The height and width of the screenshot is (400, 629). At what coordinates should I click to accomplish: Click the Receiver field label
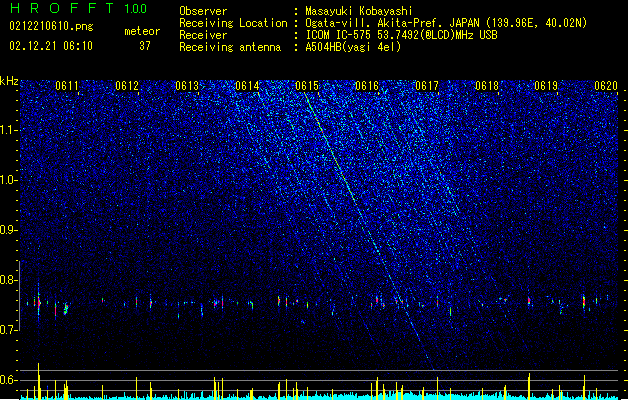pos(203,35)
